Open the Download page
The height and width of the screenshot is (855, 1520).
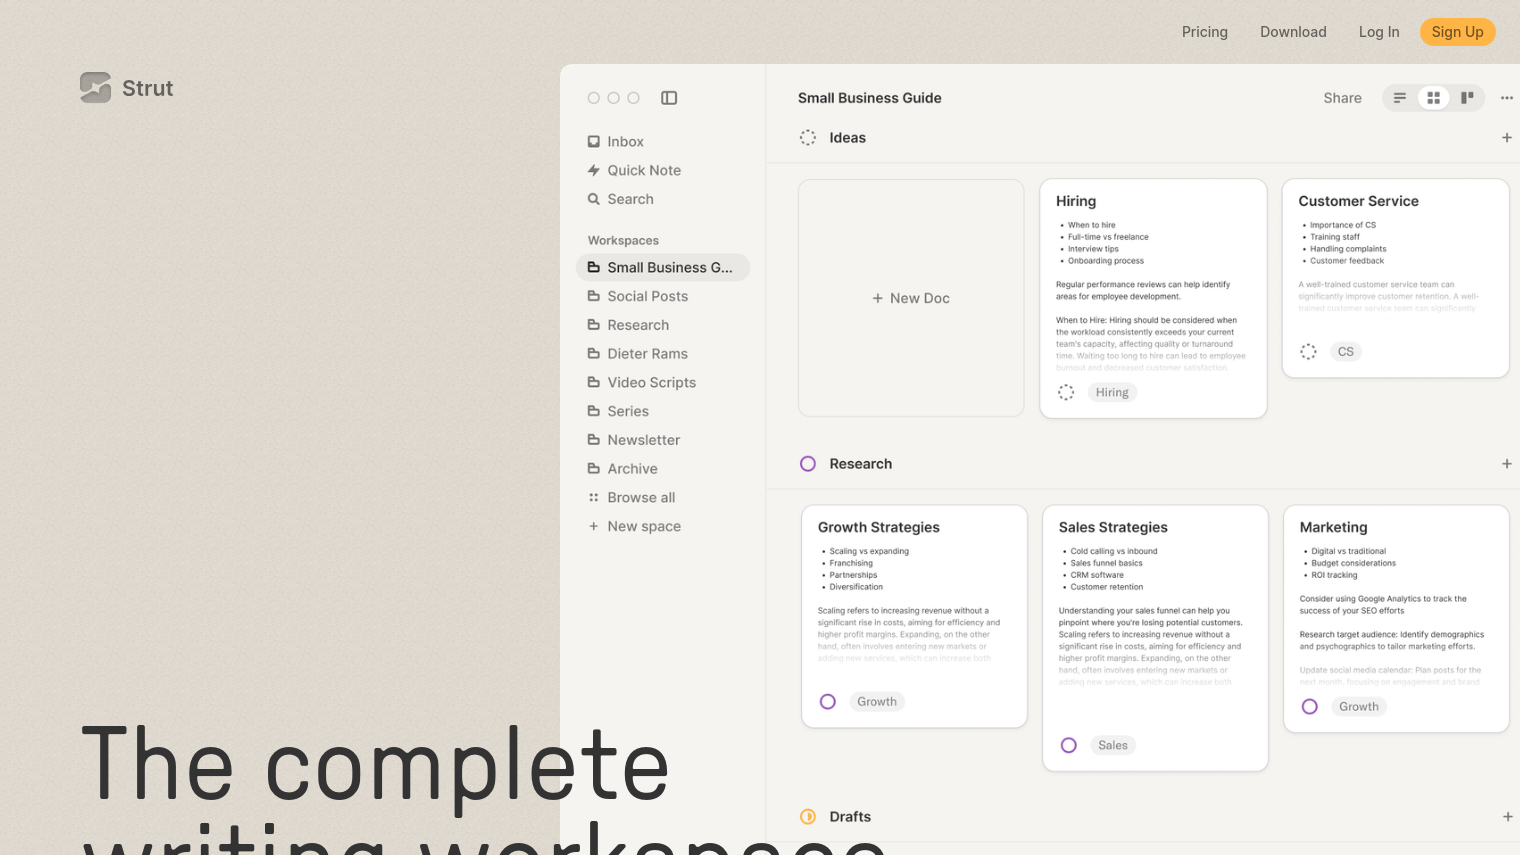click(x=1293, y=32)
